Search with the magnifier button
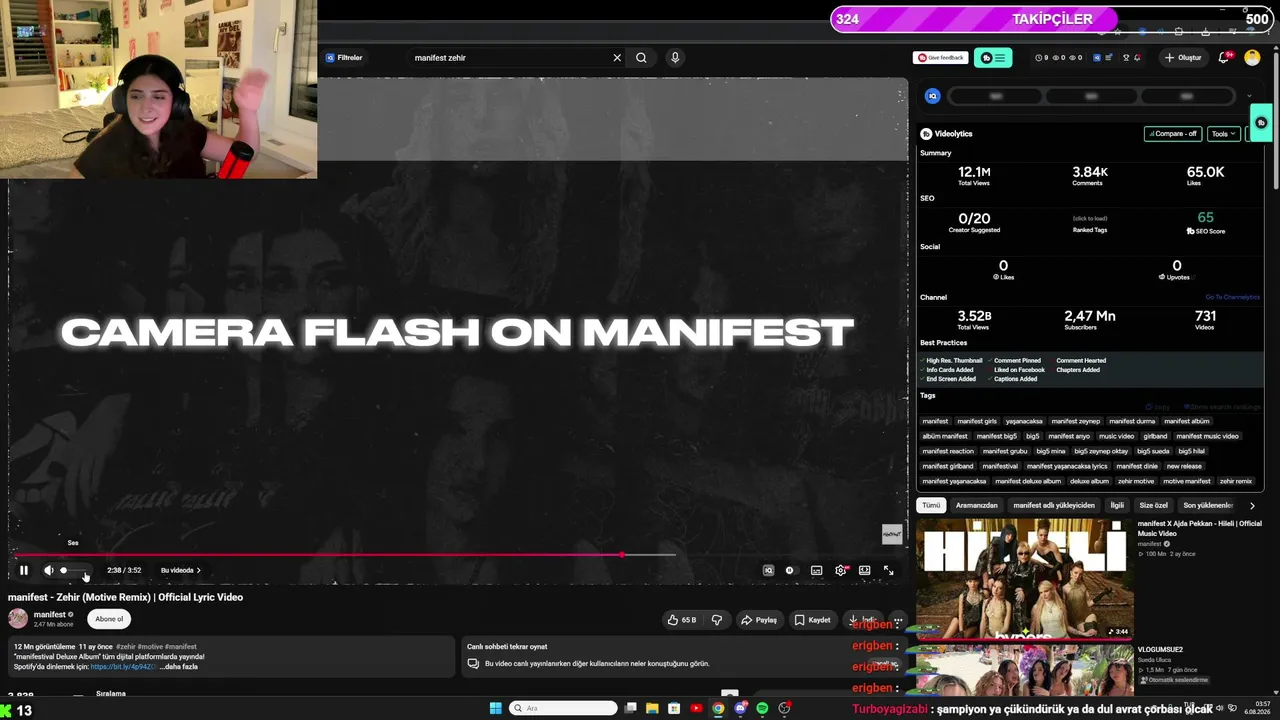This screenshot has height=720, width=1280. (641, 58)
